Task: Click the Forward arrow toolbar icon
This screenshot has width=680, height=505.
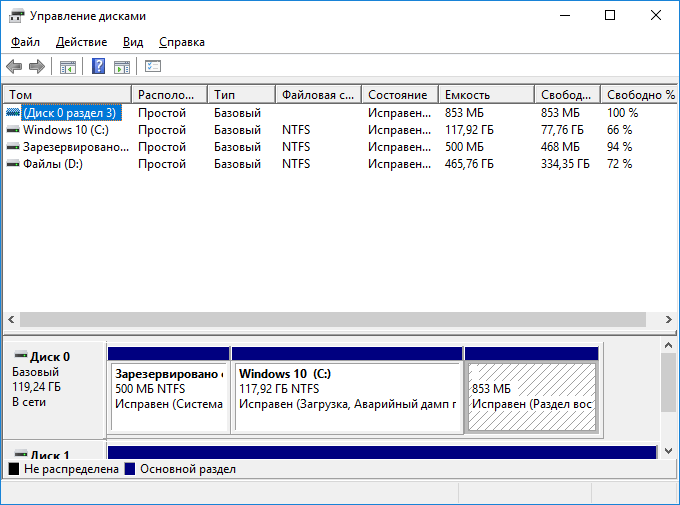Action: tap(37, 67)
